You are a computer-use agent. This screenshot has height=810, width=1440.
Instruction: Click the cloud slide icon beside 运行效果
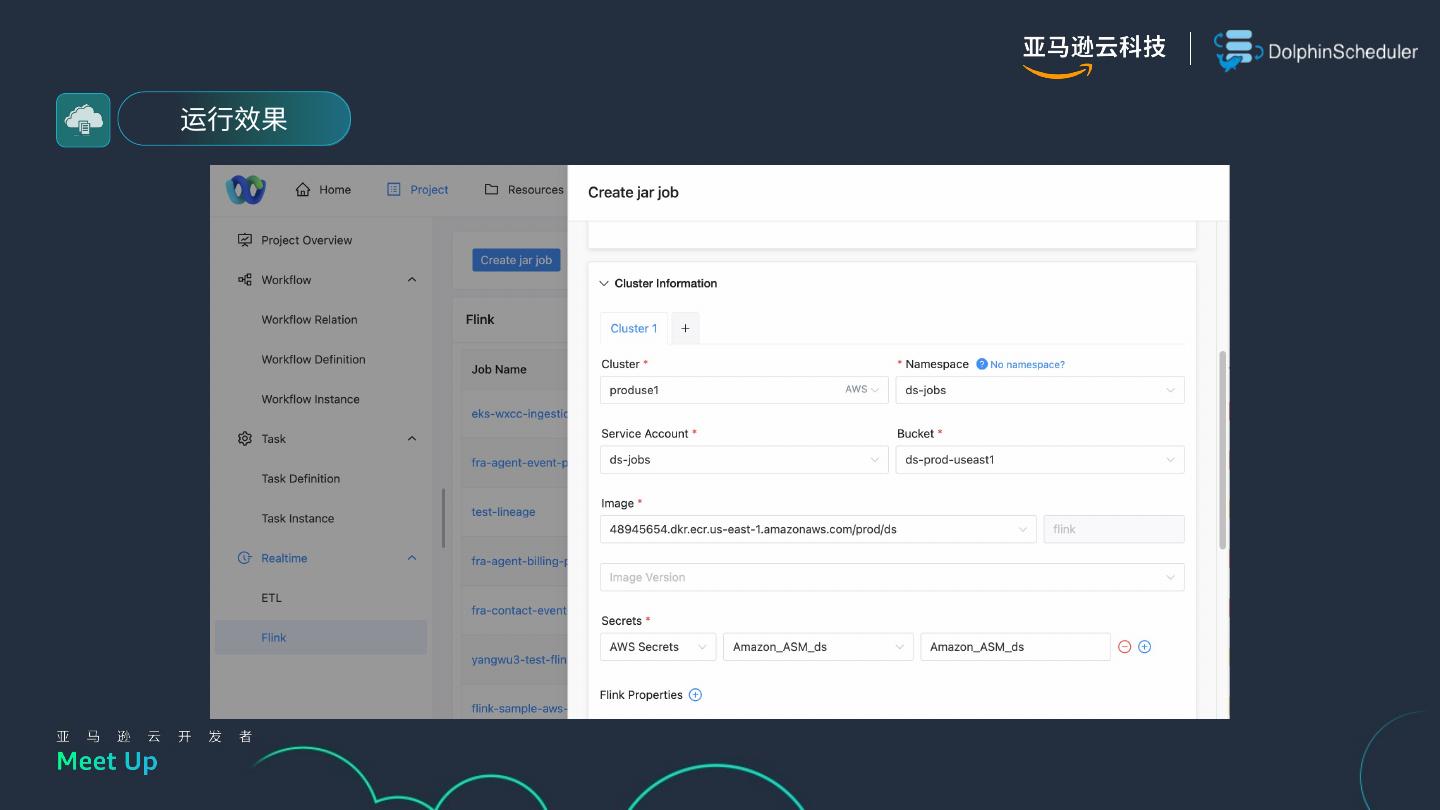[83, 120]
